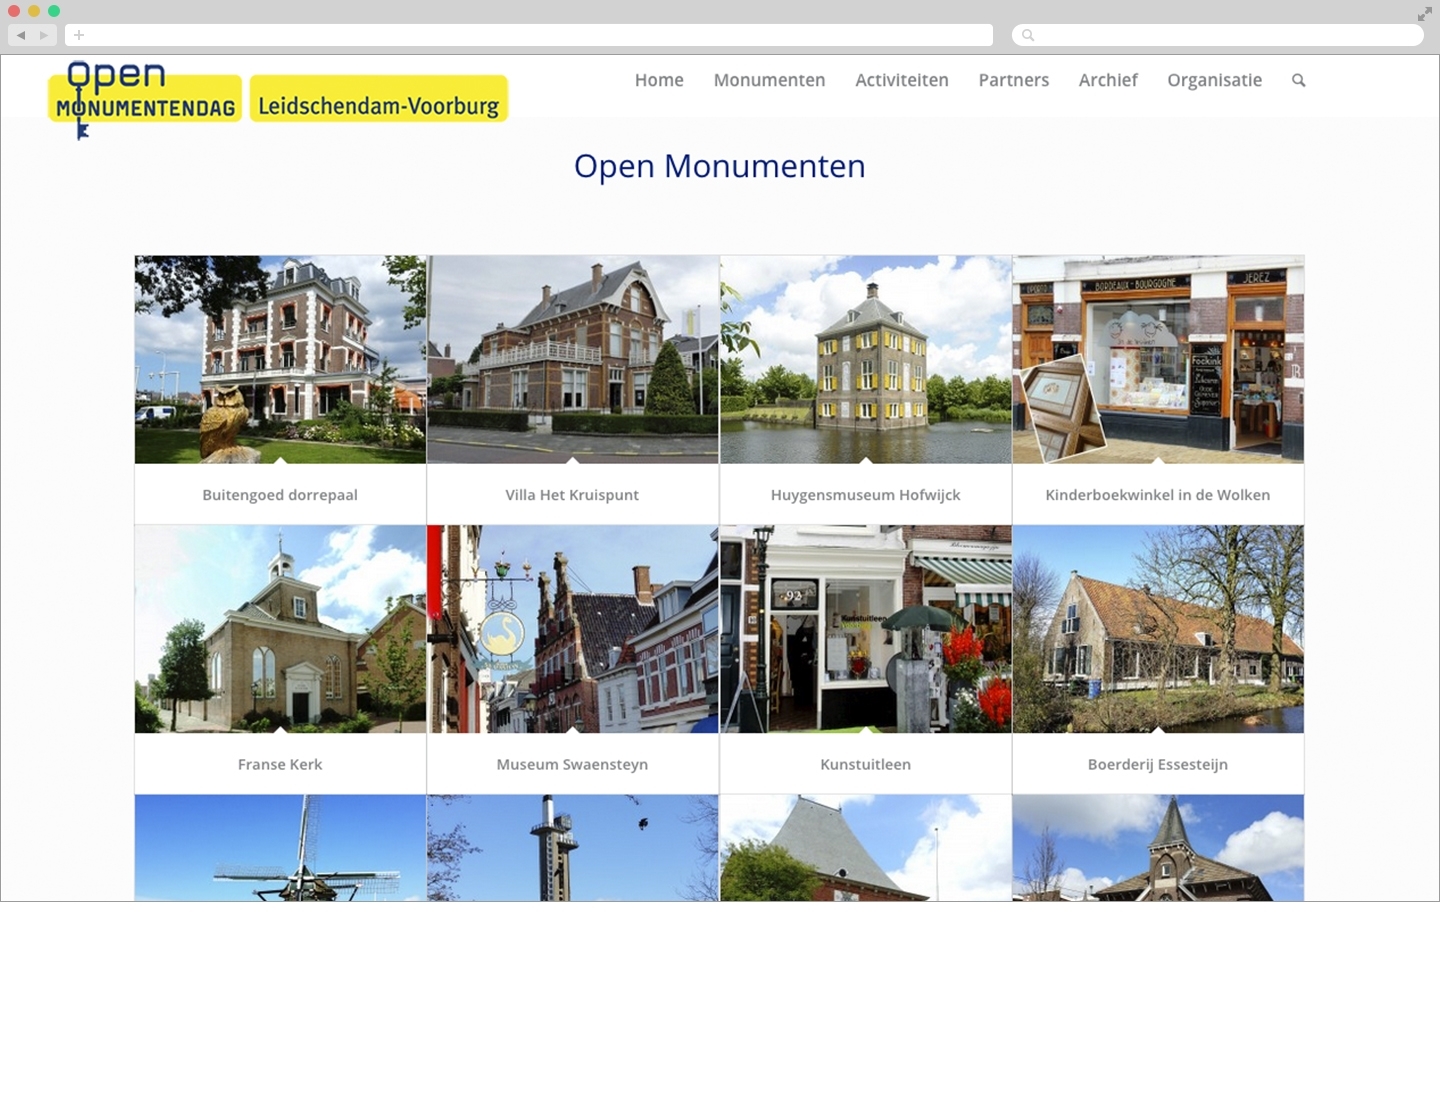The width and height of the screenshot is (1440, 1100).
Task: Open the Archief dropdown
Action: [x=1107, y=80]
